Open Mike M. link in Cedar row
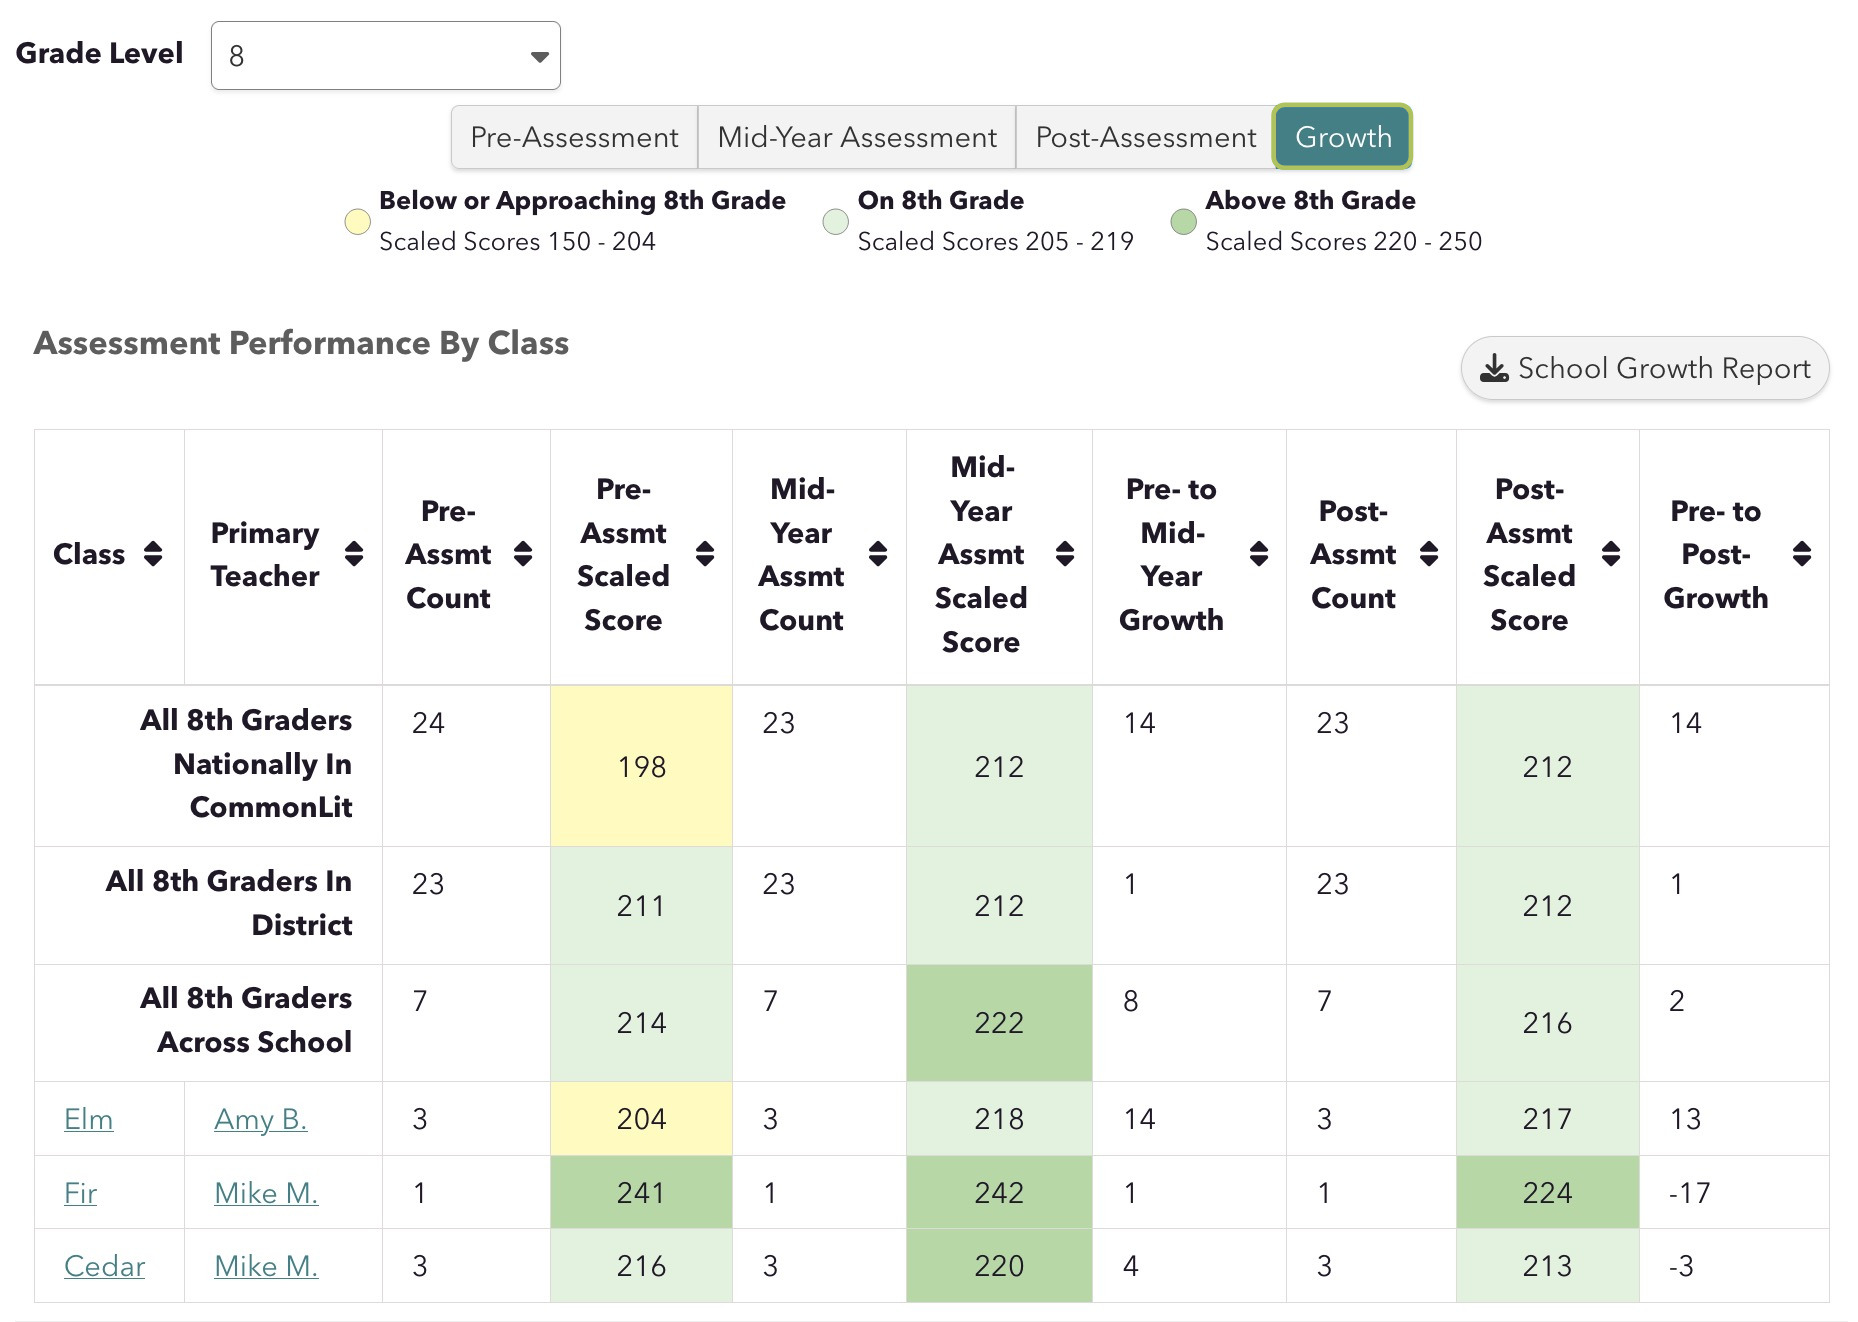1858x1322 pixels. click(x=266, y=1266)
